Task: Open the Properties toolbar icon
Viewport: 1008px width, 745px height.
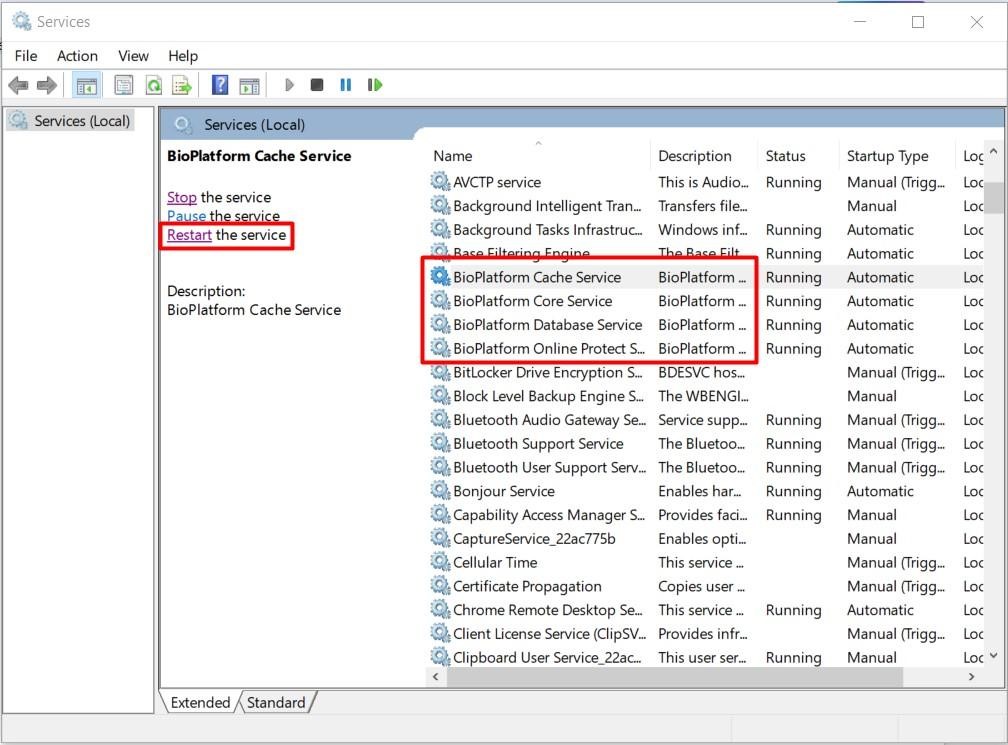Action: tap(123, 85)
